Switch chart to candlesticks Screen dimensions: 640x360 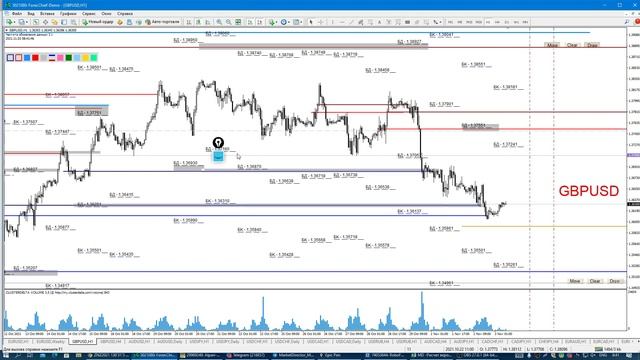198,22
